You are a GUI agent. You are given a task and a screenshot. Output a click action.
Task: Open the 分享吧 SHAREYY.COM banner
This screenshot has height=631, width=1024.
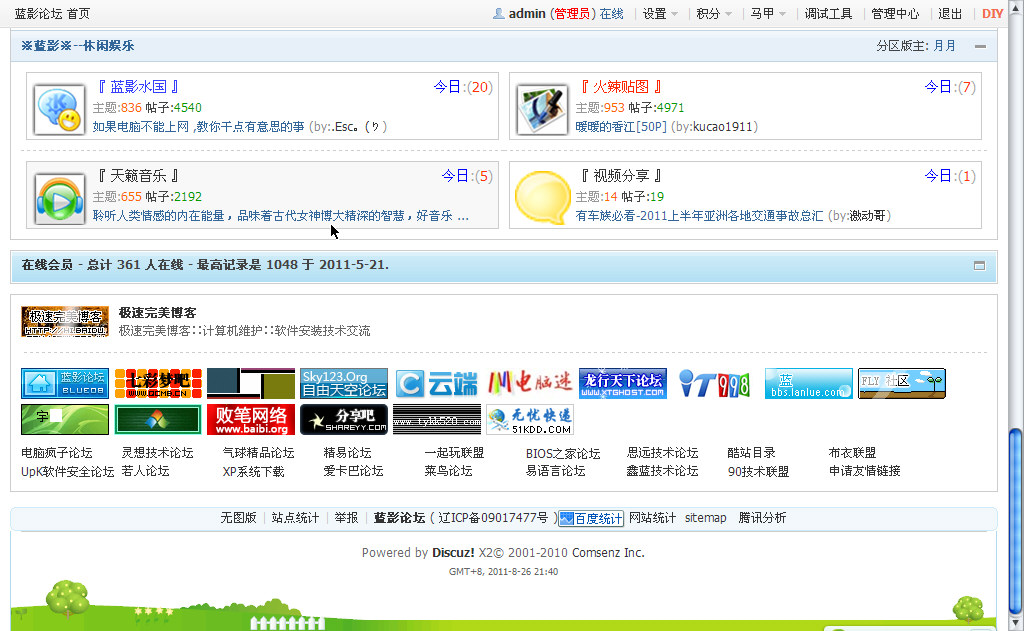pos(344,419)
